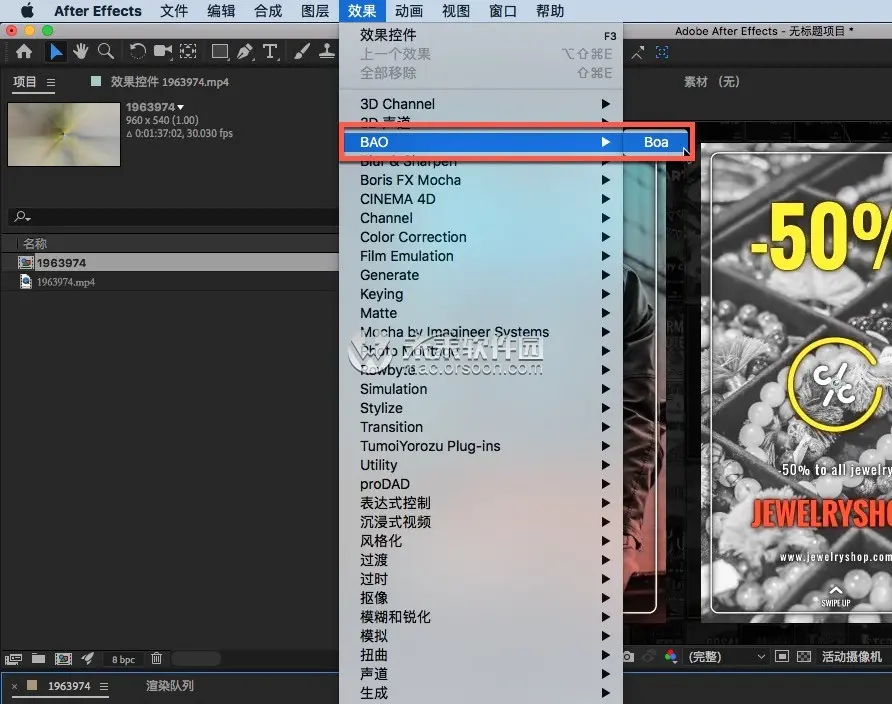Open the Project panel hamburger menu
Viewport: 892px width, 704px height.
pos(51,82)
